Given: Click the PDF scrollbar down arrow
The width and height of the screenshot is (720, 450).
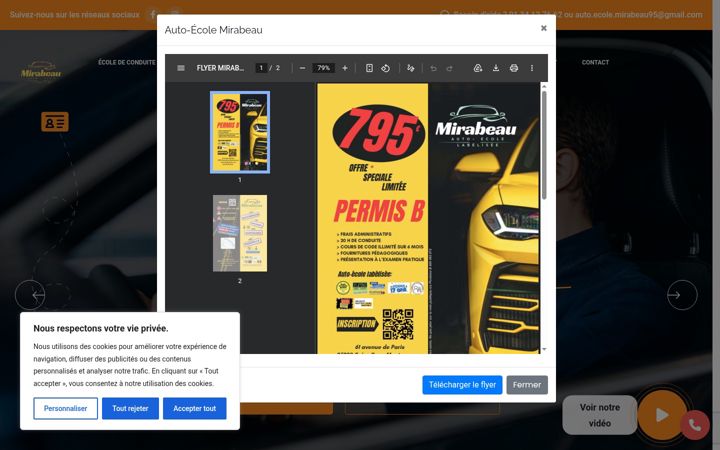Looking at the screenshot, I should coord(544,349).
